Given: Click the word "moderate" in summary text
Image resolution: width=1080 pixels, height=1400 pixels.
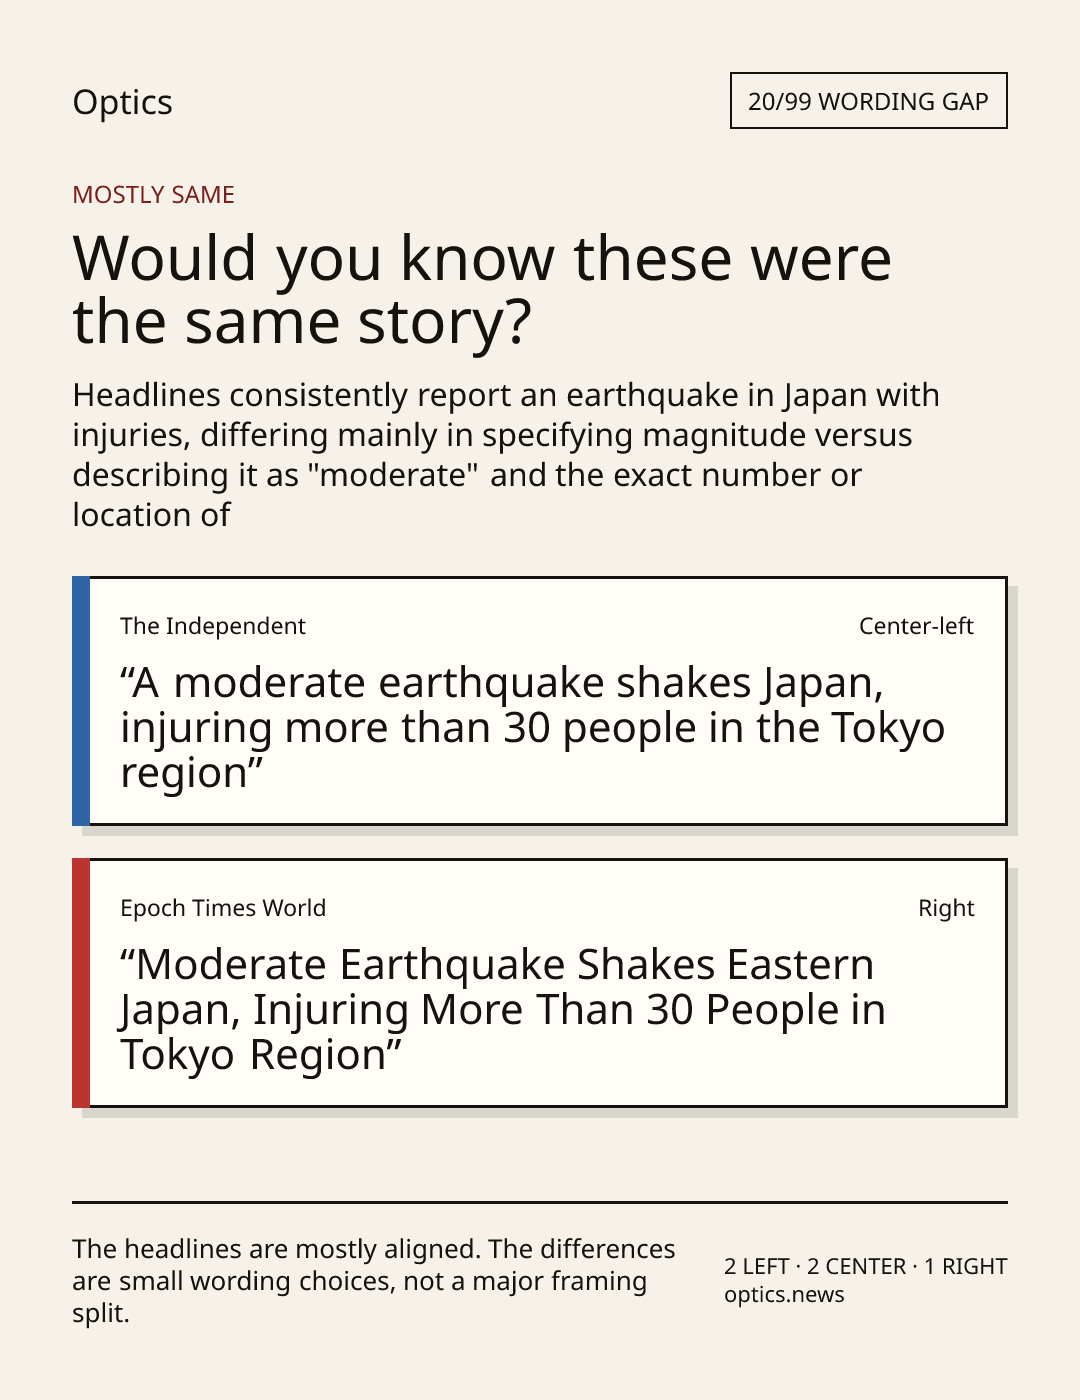Looking at the screenshot, I should point(393,474).
